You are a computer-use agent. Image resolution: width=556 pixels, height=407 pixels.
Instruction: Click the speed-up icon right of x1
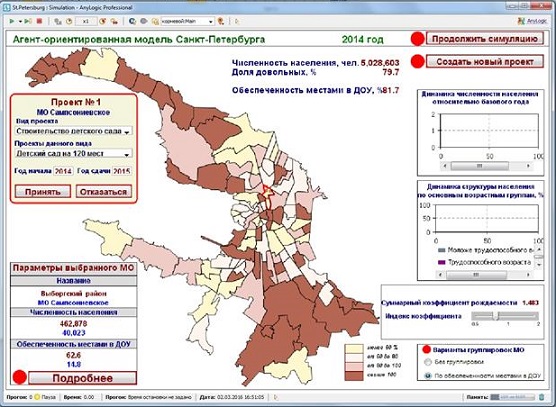(103, 22)
